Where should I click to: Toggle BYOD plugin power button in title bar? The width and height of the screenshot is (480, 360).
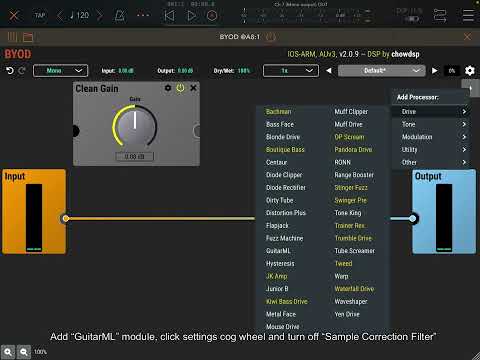pyautogui.click(x=271, y=37)
